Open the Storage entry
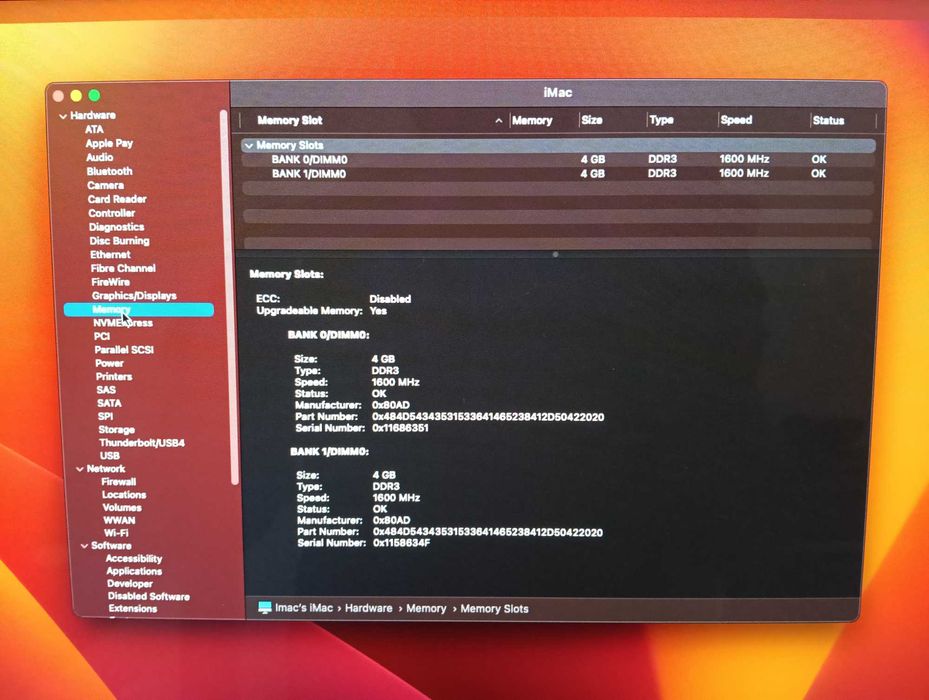929x700 pixels. (116, 430)
